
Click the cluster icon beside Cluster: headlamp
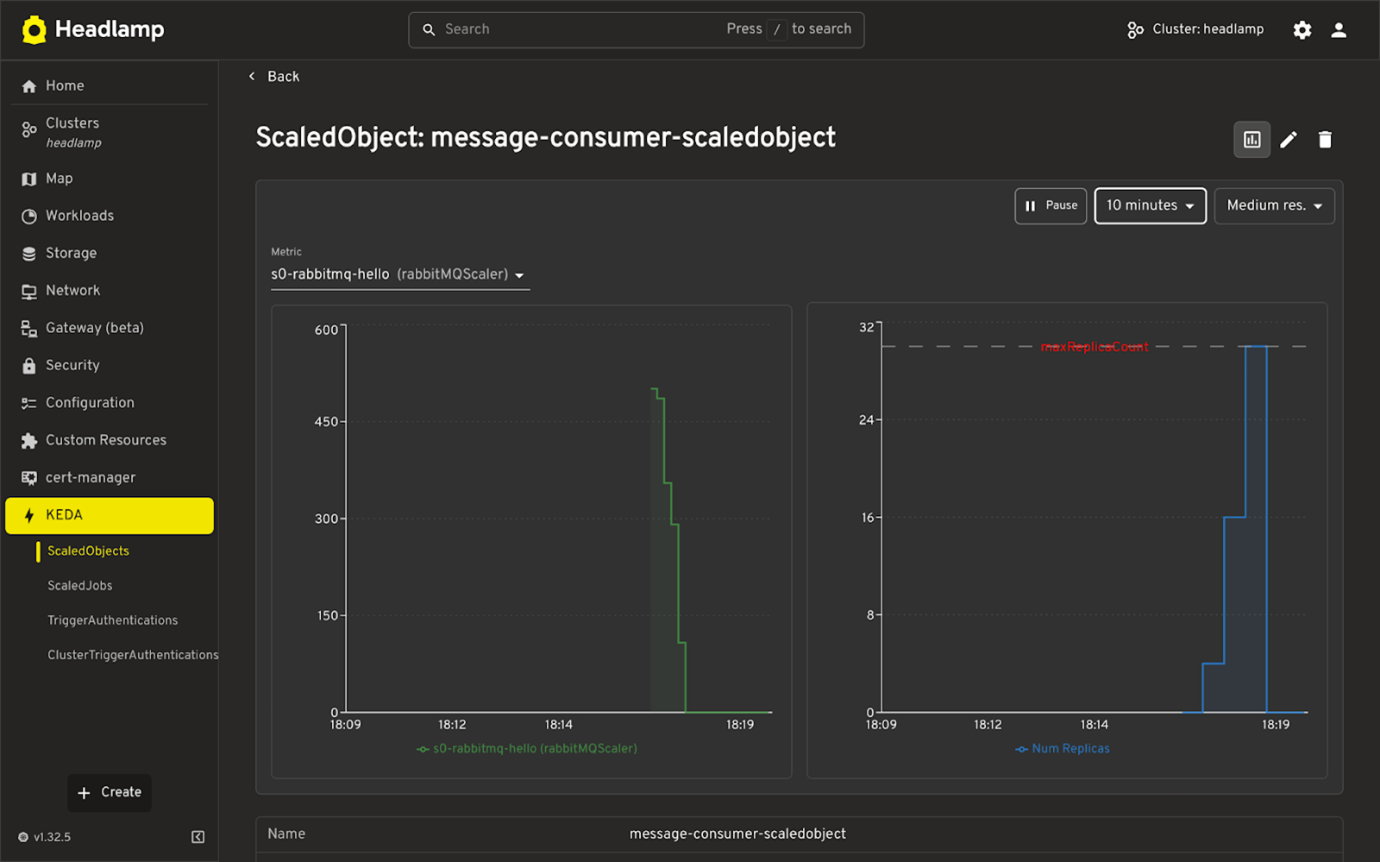tap(1135, 30)
